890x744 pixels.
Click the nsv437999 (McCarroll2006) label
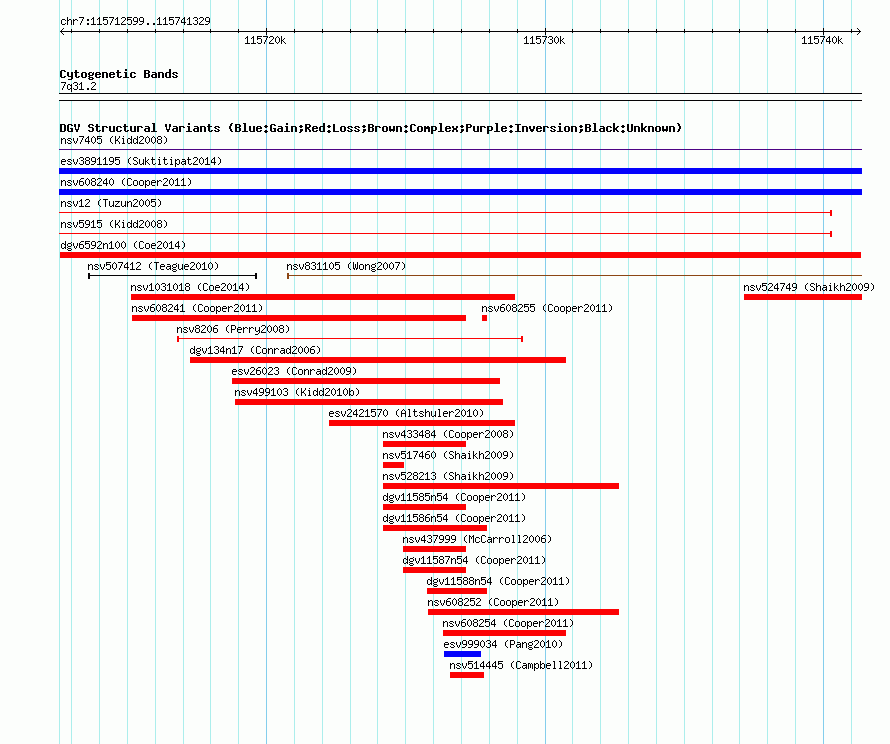(477, 539)
